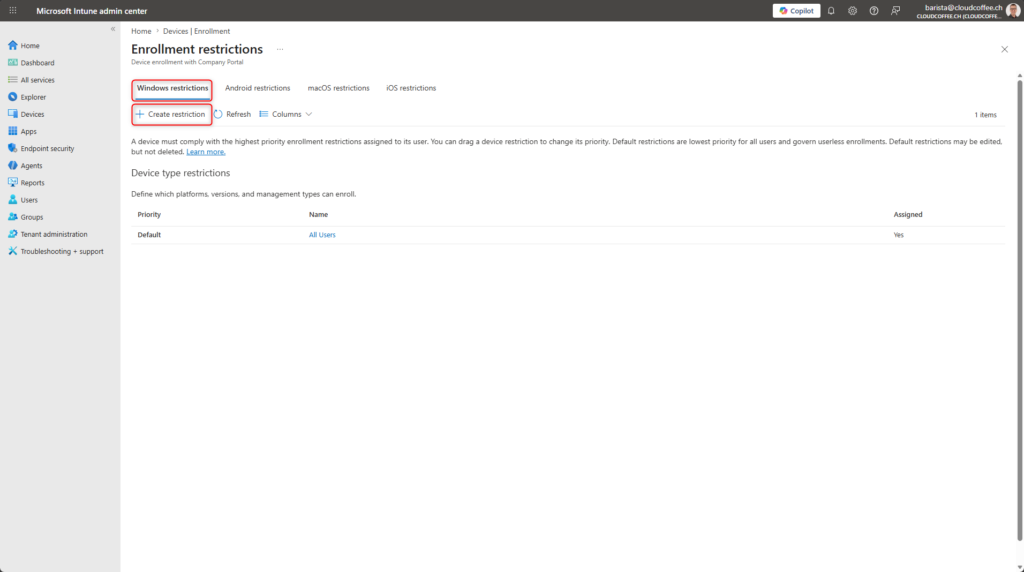This screenshot has height=572, width=1024.
Task: Click the Refresh button
Action: 232,114
